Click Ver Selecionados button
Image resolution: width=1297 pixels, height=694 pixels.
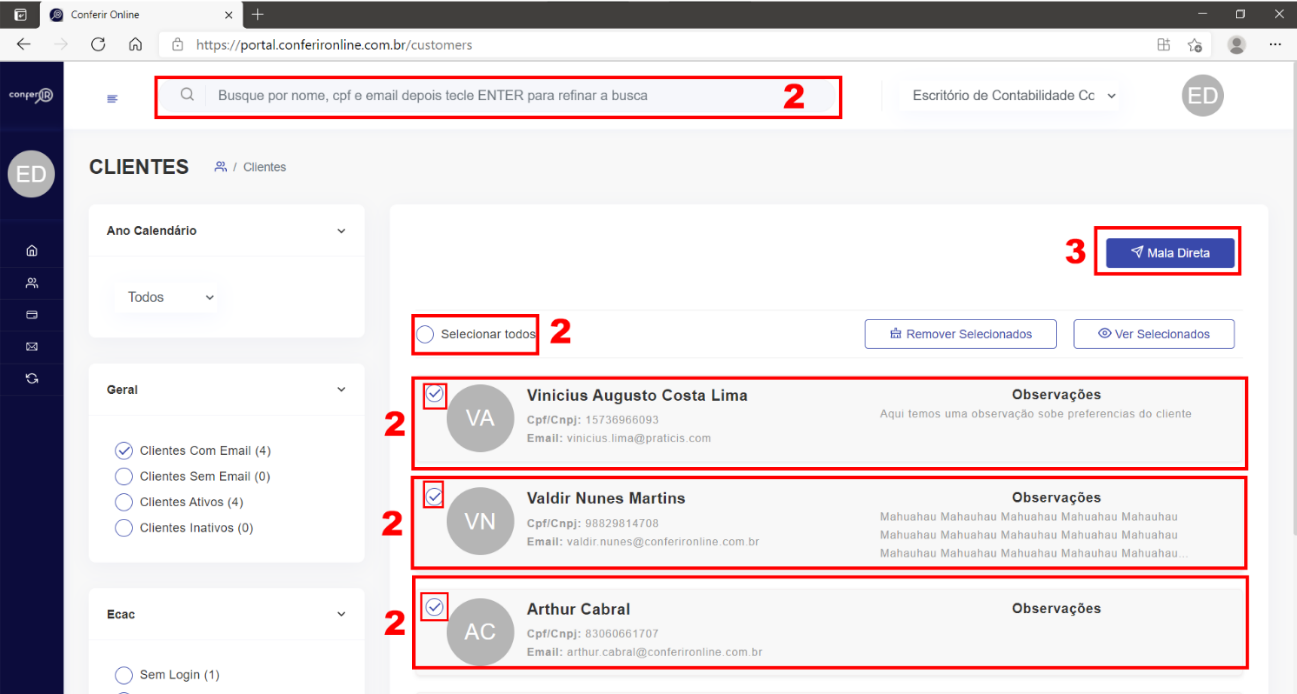coord(1153,334)
